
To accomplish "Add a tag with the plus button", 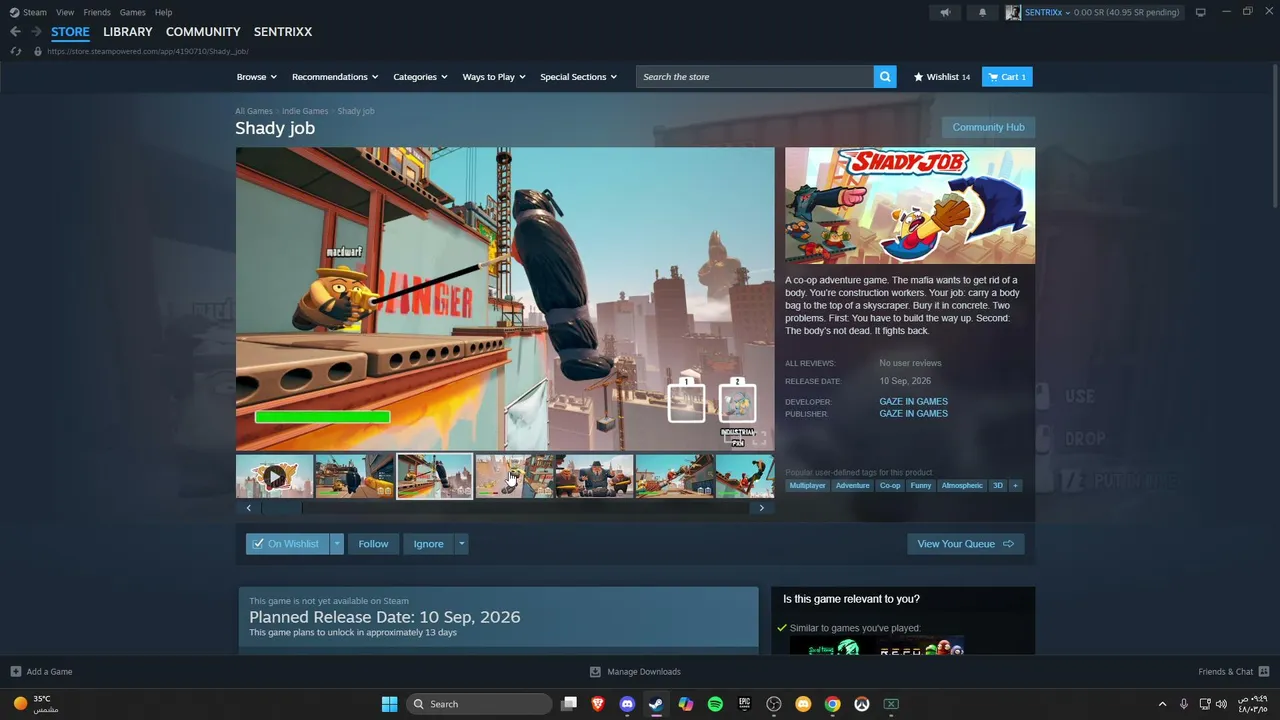I will point(1015,486).
